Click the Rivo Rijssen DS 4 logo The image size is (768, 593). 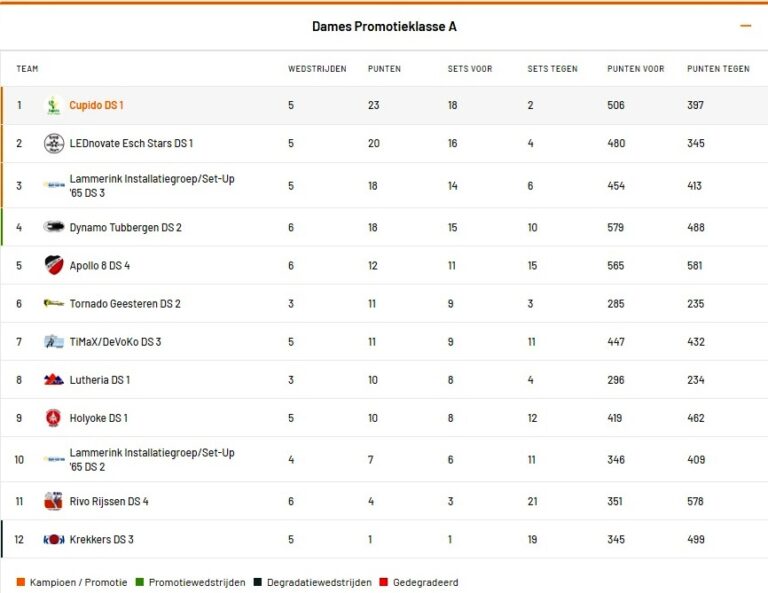point(54,501)
